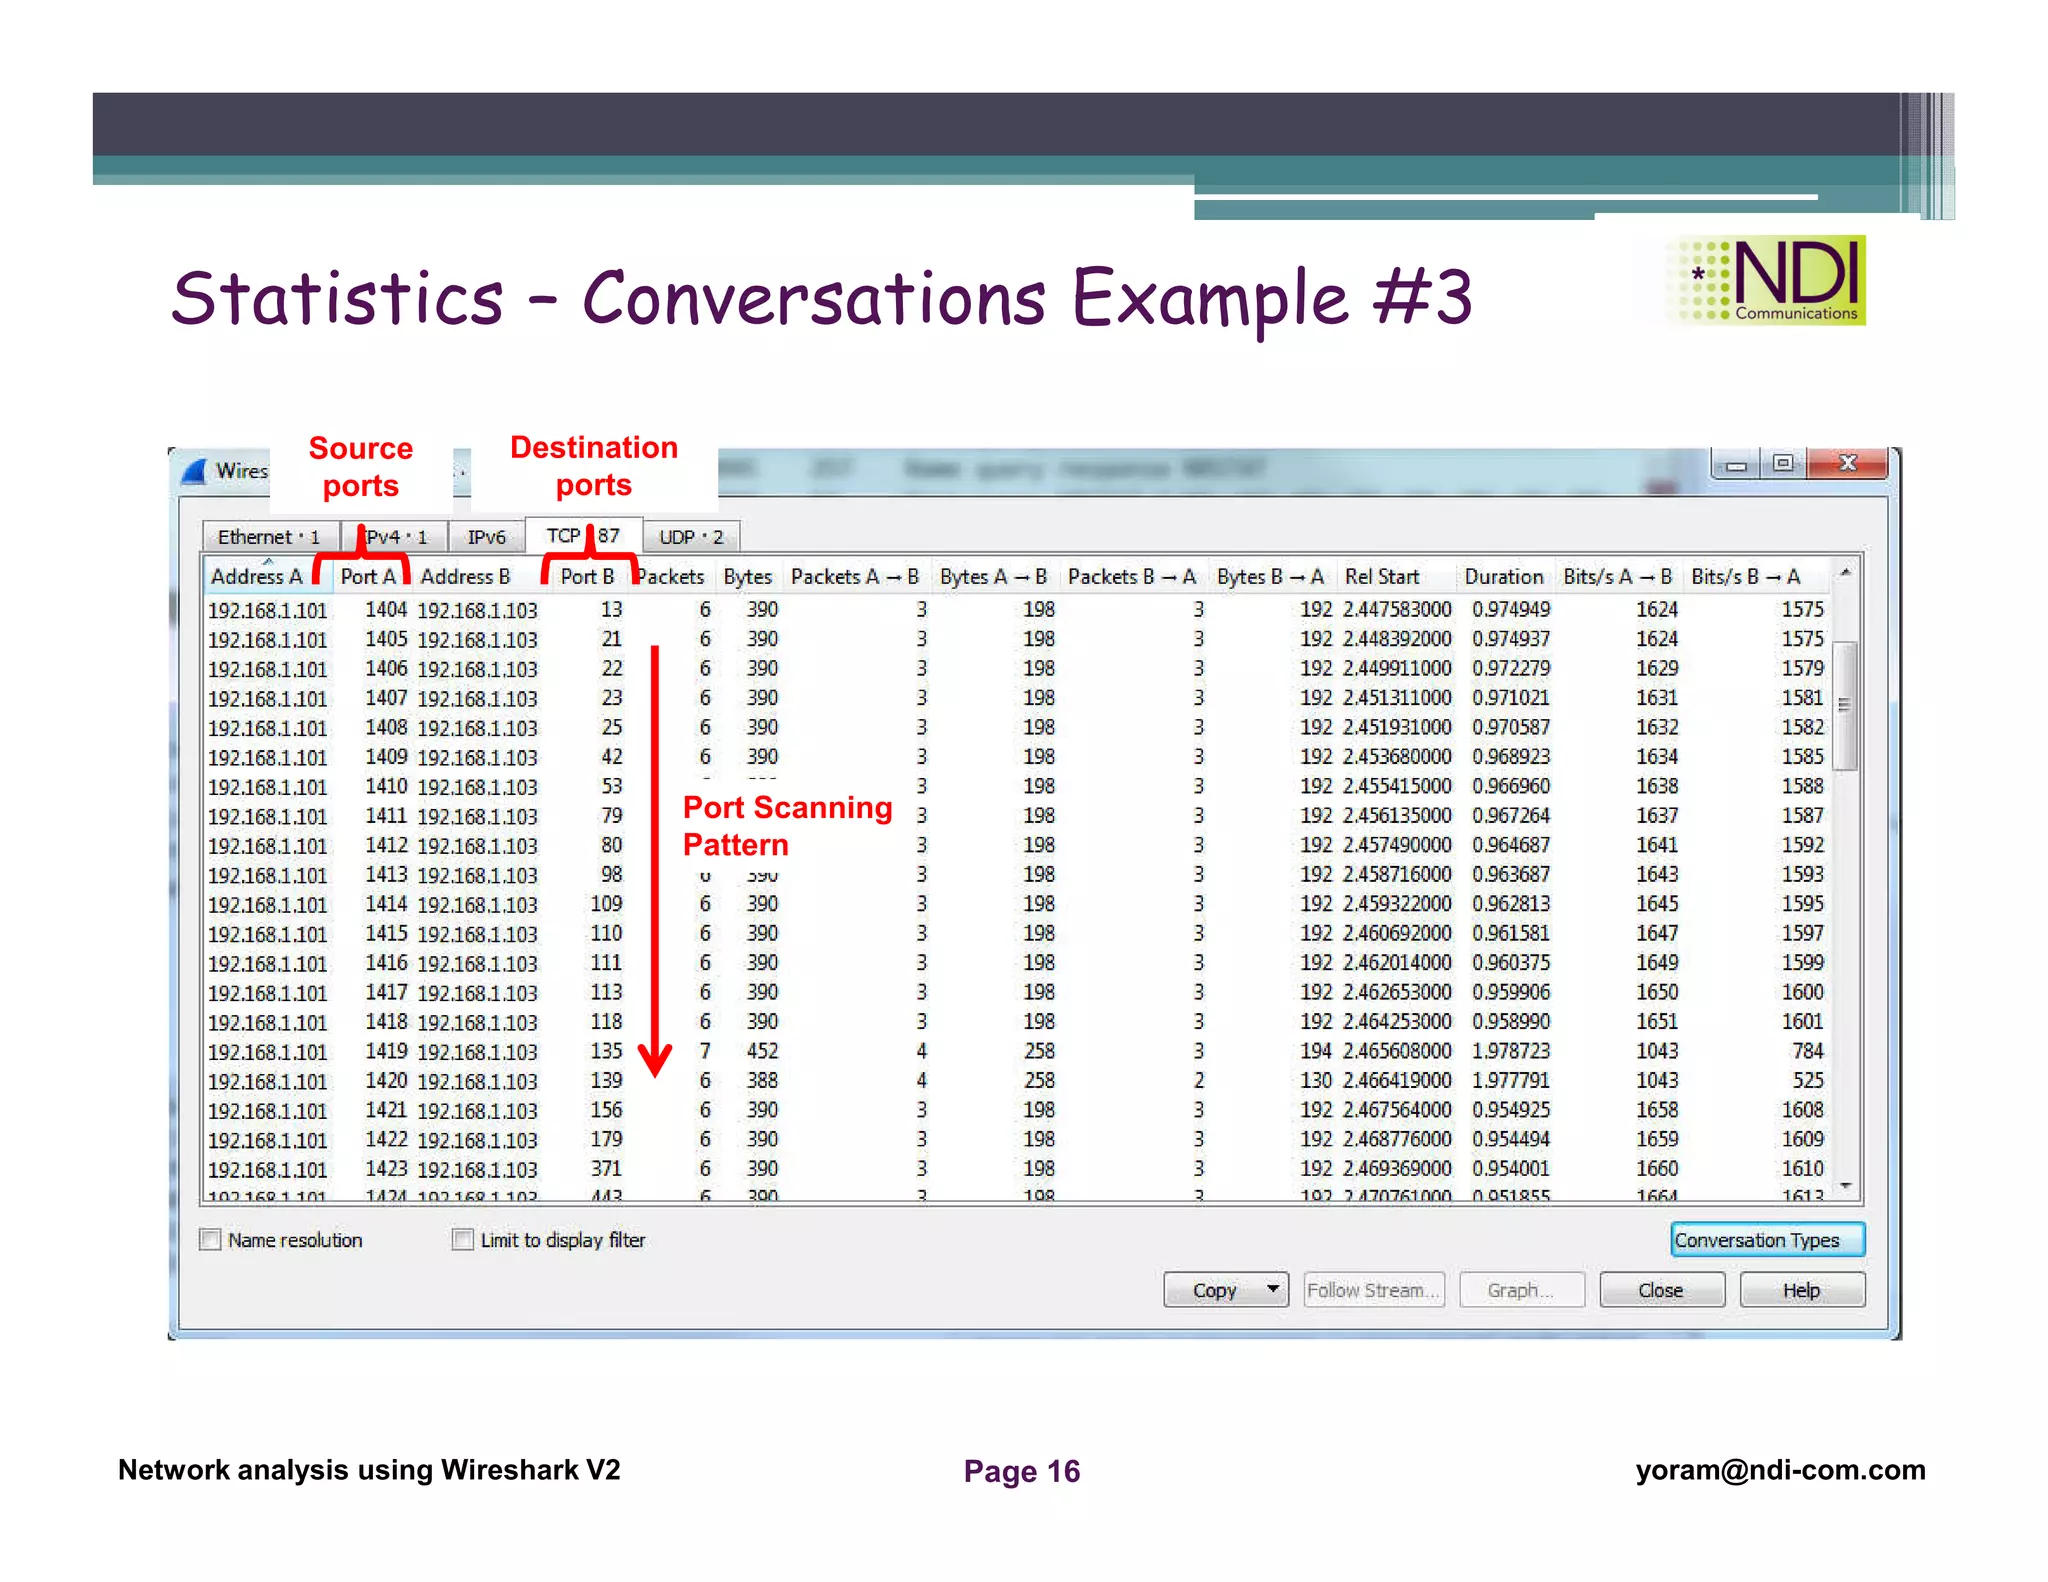Tick Limit to display filter checkbox

462,1240
